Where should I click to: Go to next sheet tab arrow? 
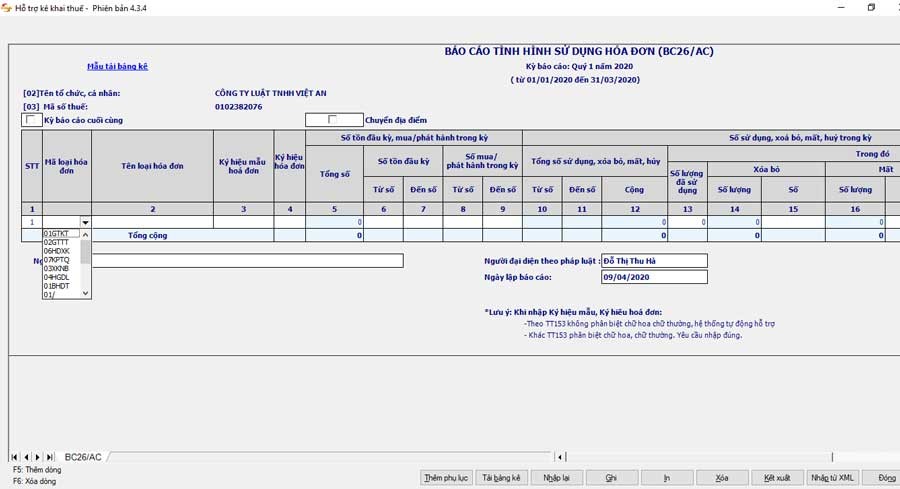(x=38, y=457)
